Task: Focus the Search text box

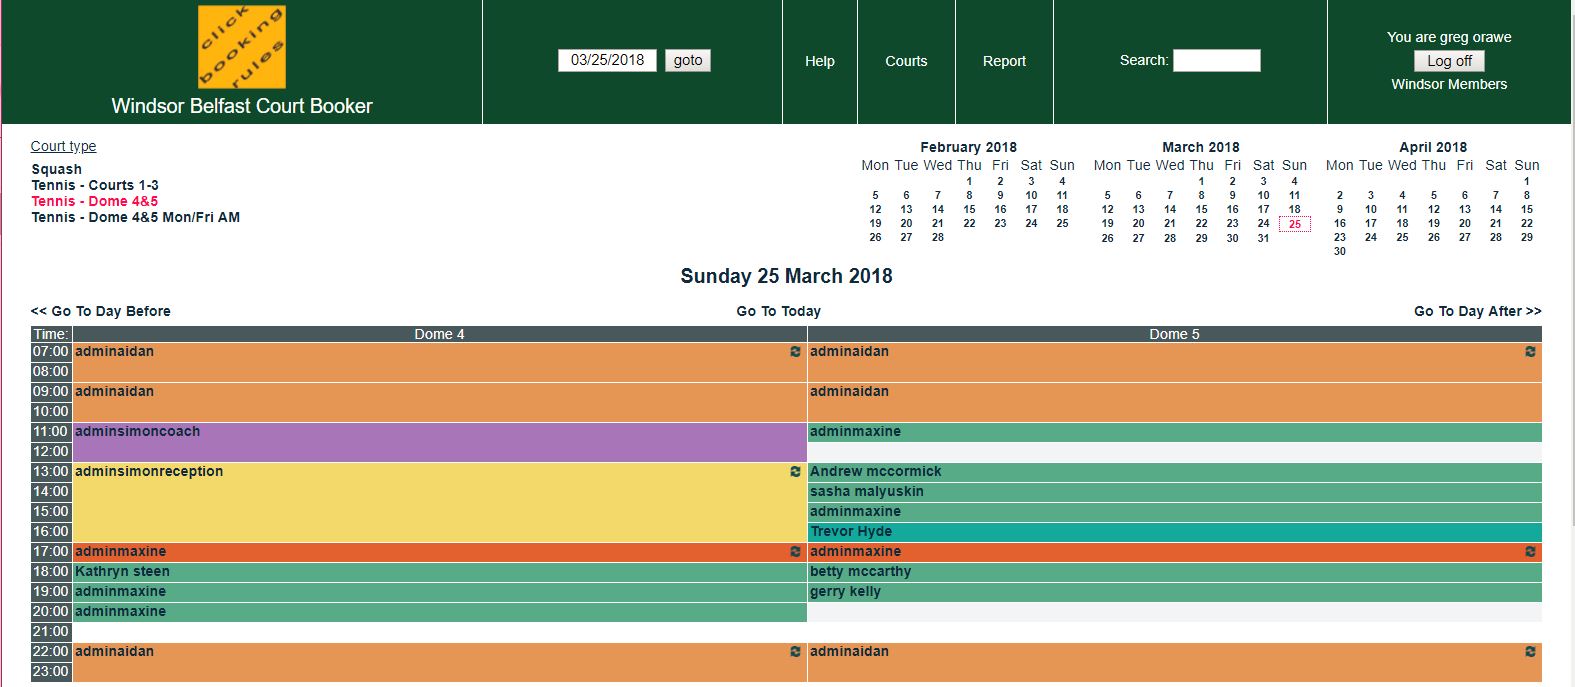Action: pos(1216,61)
